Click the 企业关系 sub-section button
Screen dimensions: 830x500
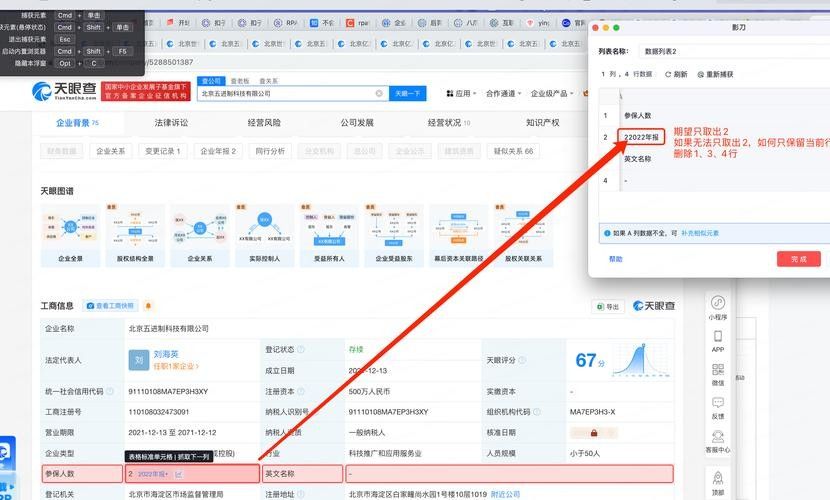tap(111, 151)
